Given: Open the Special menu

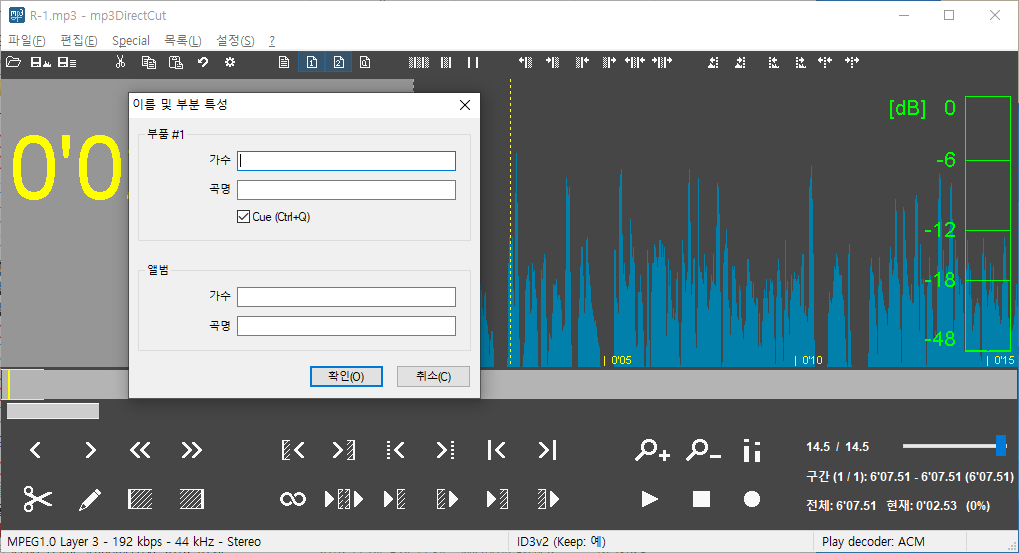Looking at the screenshot, I should click(x=131, y=41).
